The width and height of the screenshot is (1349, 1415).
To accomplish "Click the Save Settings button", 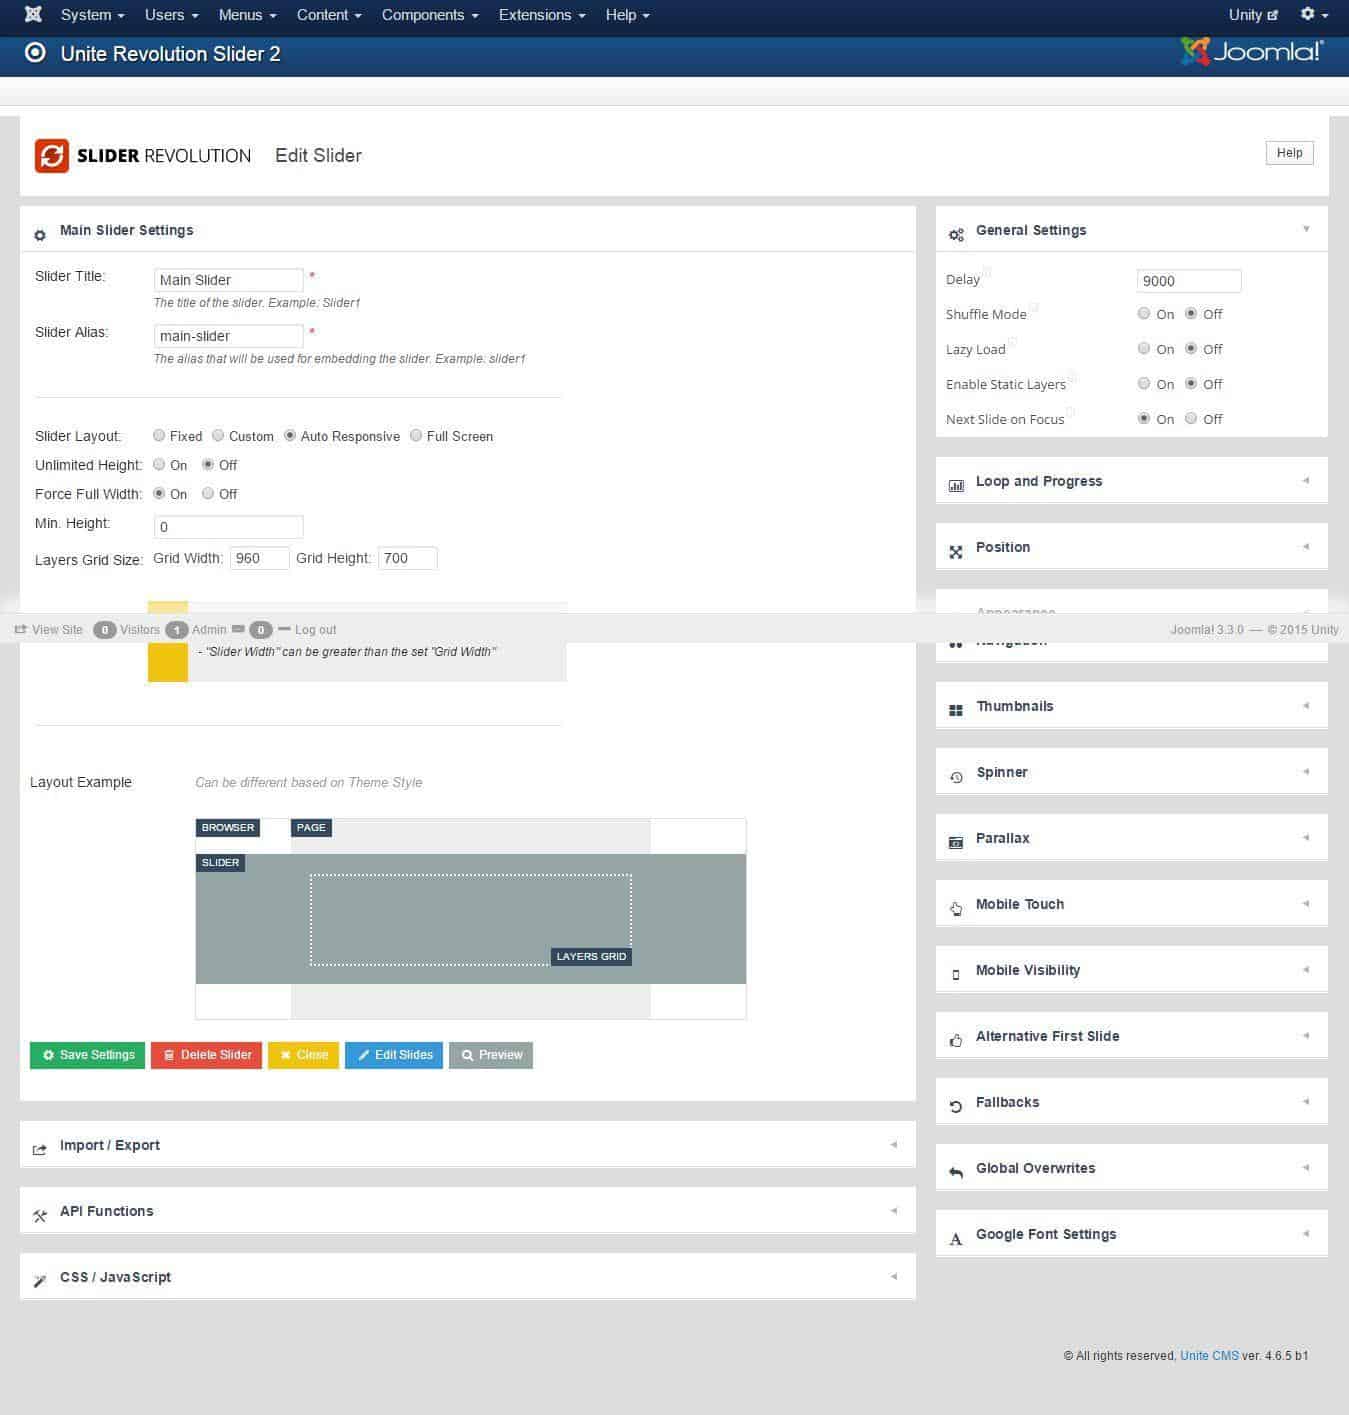I will pos(88,1055).
